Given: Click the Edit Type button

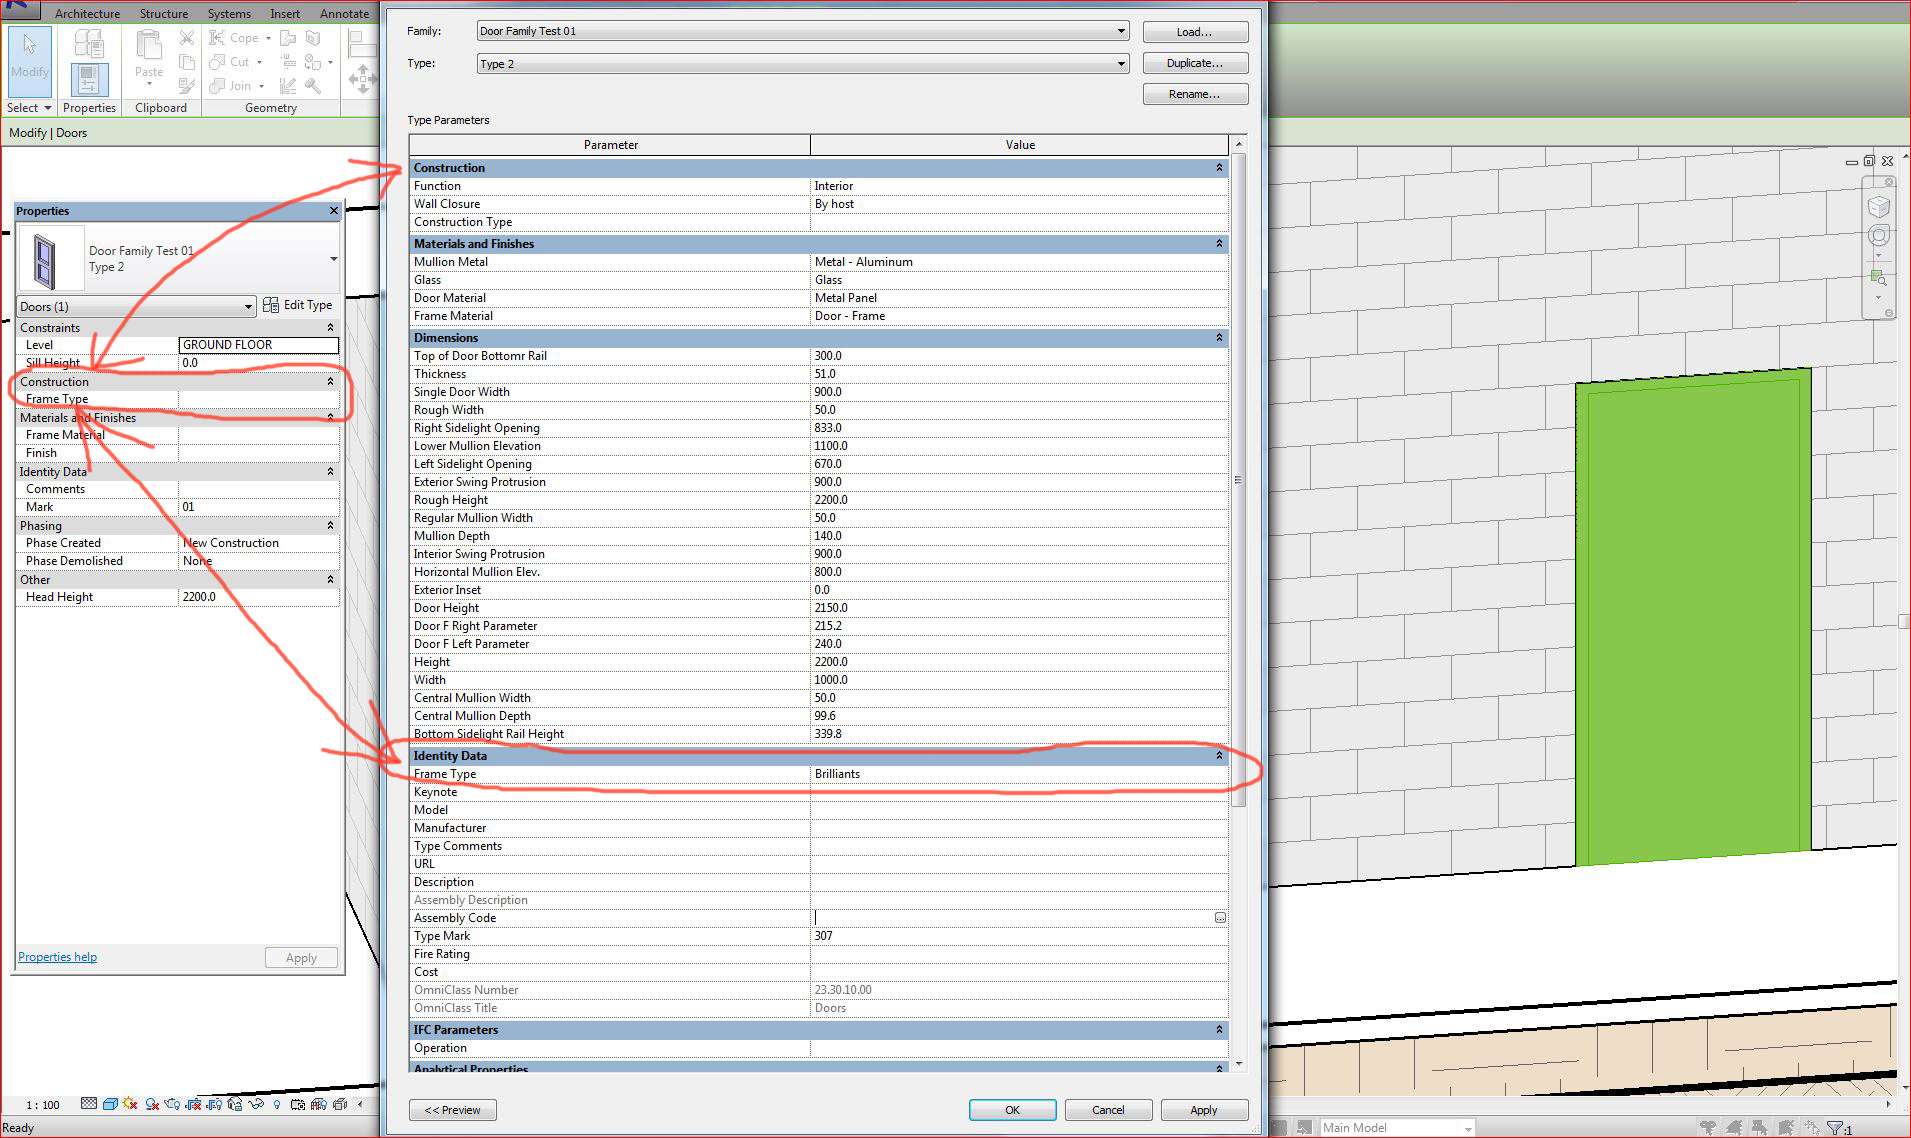Looking at the screenshot, I should pos(298,305).
